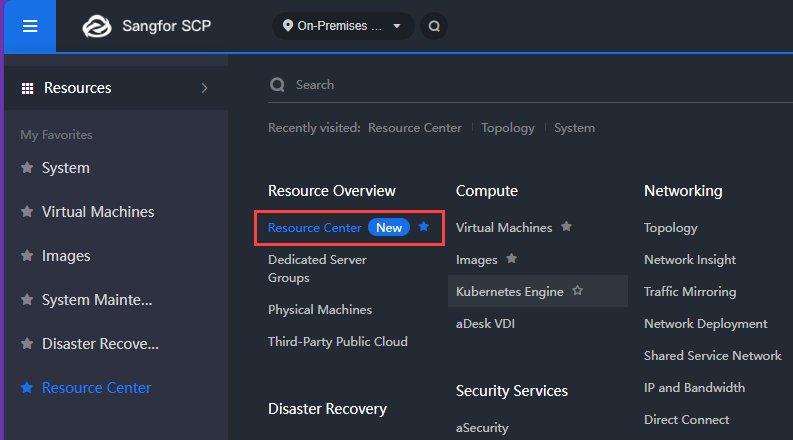793x440 pixels.
Task: Open Network Deployment
Action: click(x=706, y=324)
